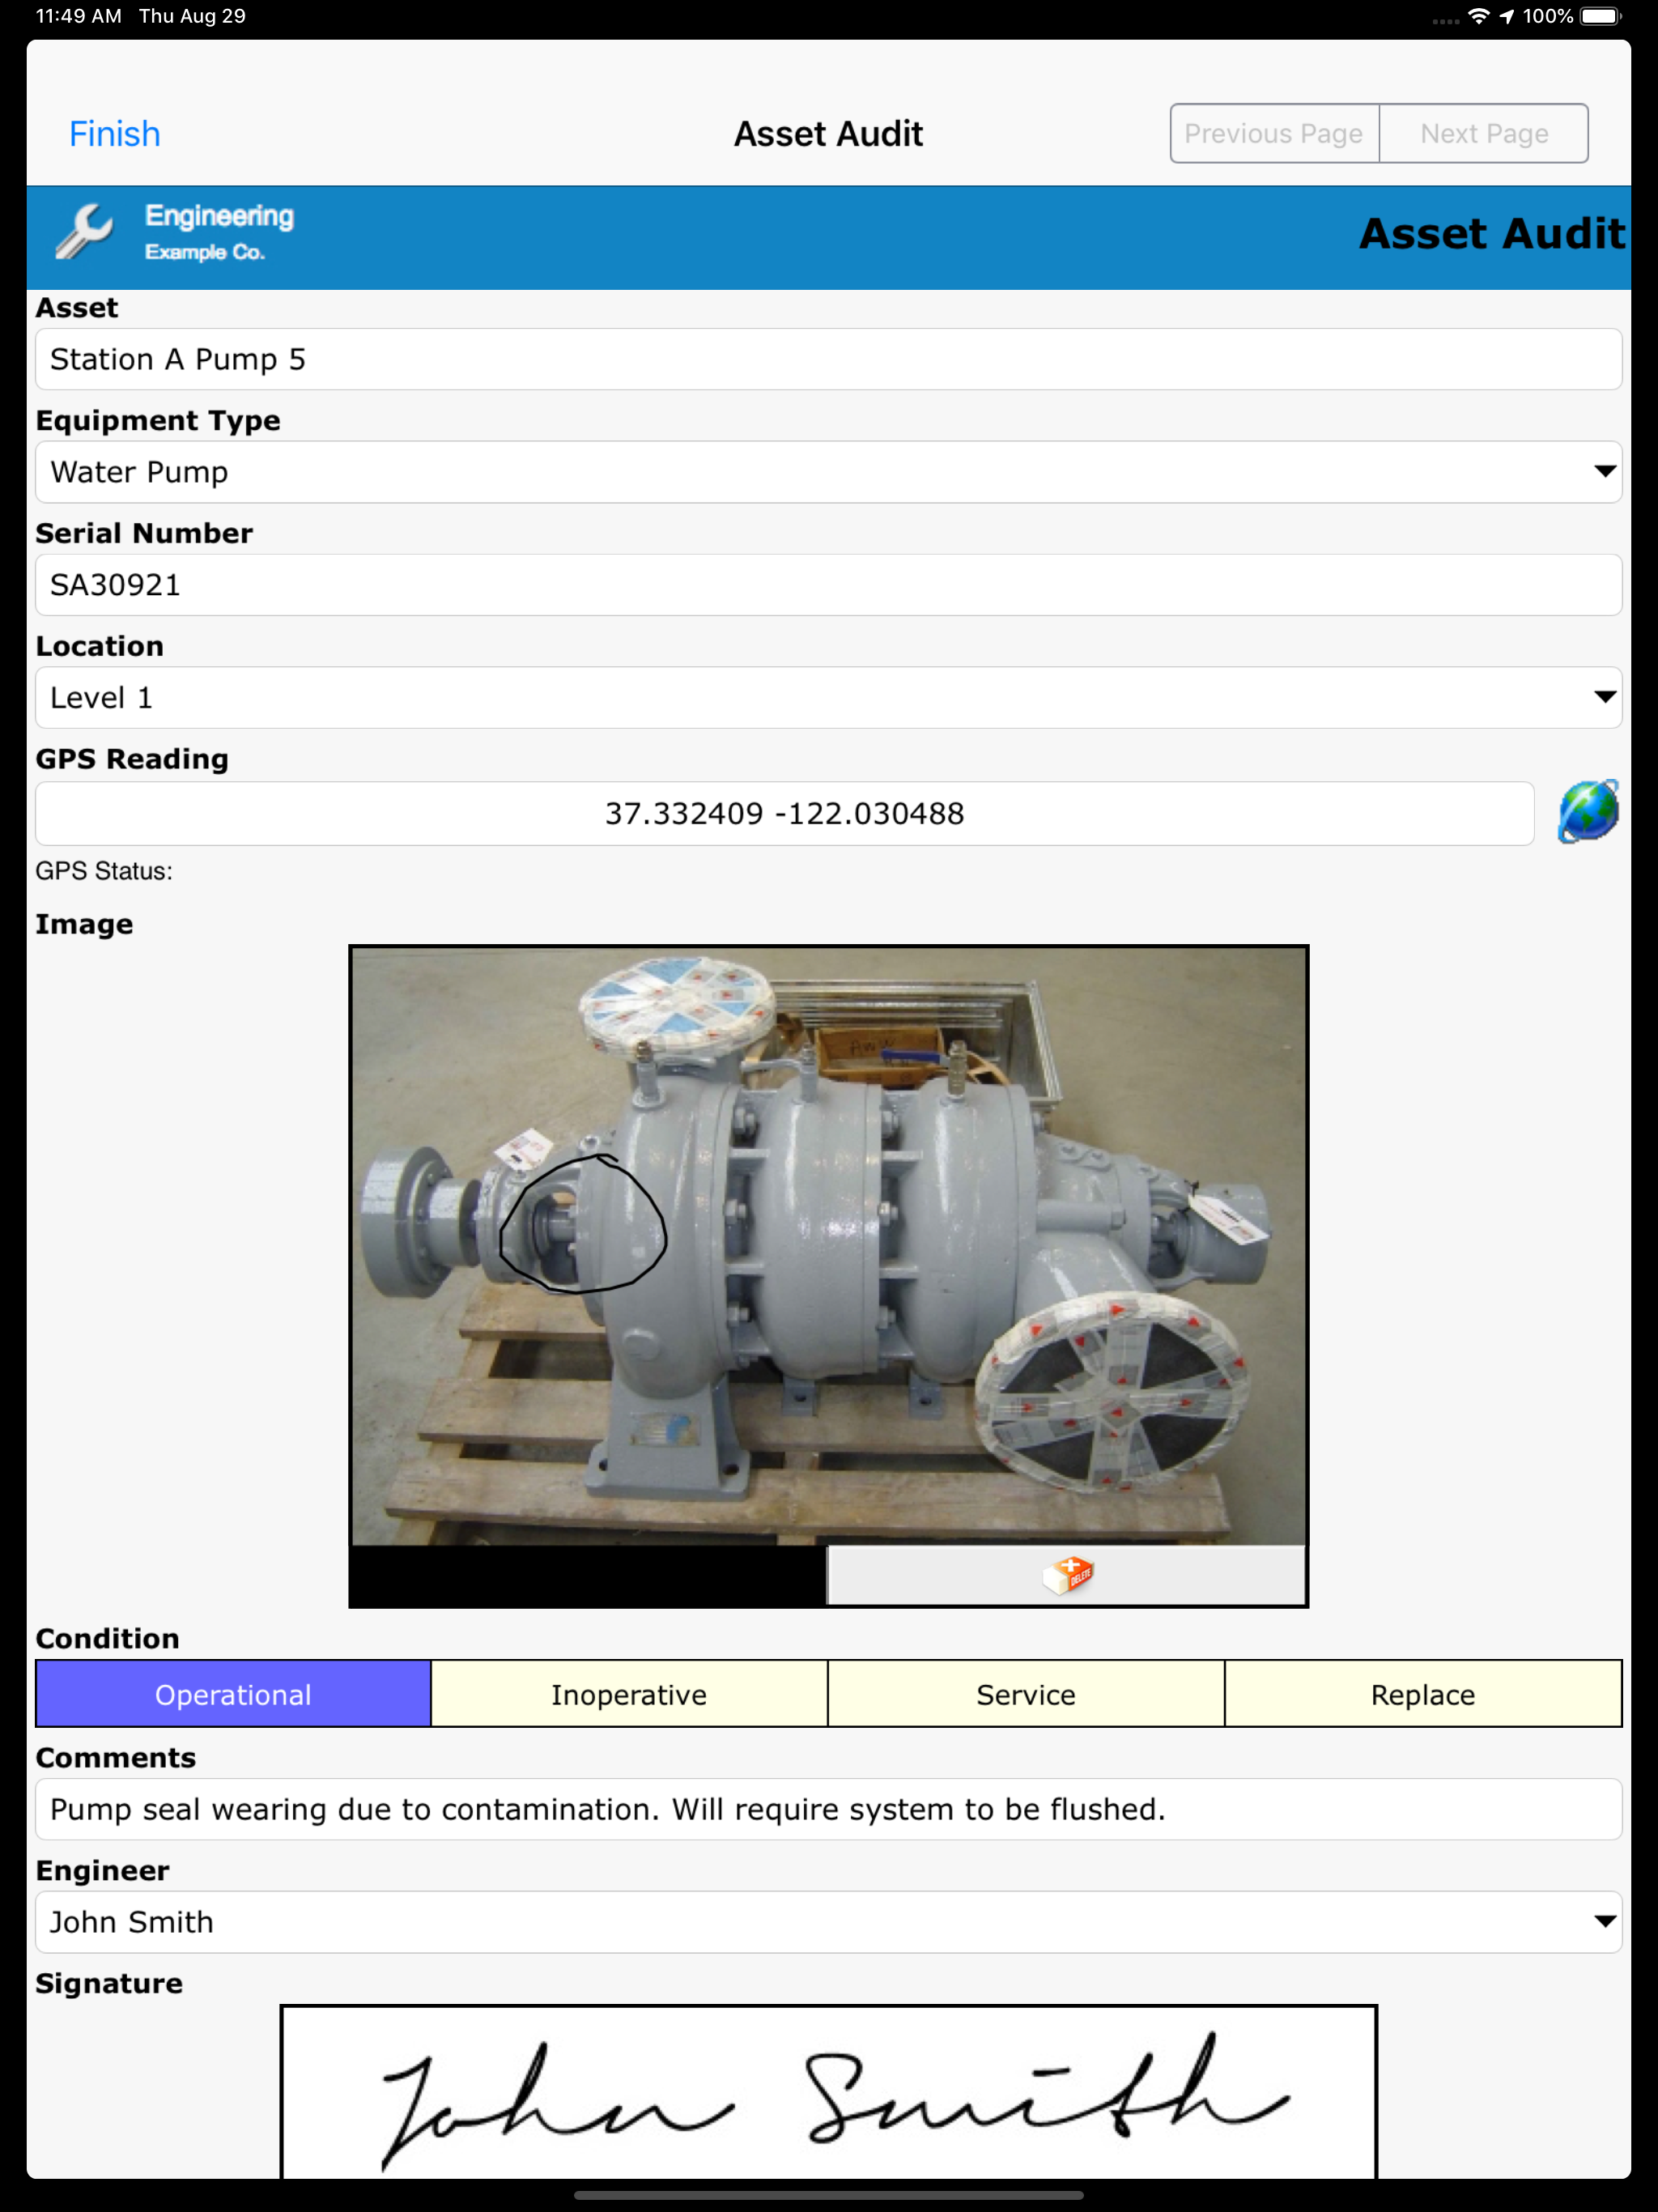Tap the globe GPS capture icon
The height and width of the screenshot is (2212, 1658).
click(1588, 812)
